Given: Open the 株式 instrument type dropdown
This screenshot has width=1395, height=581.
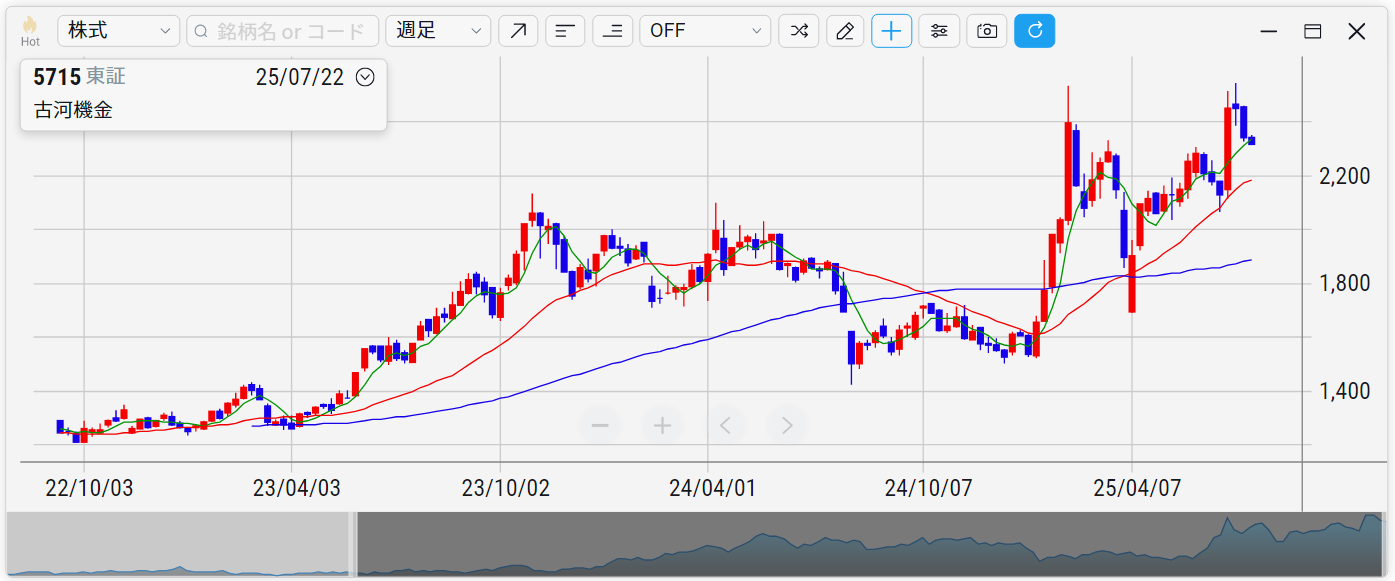Looking at the screenshot, I should click(x=119, y=31).
